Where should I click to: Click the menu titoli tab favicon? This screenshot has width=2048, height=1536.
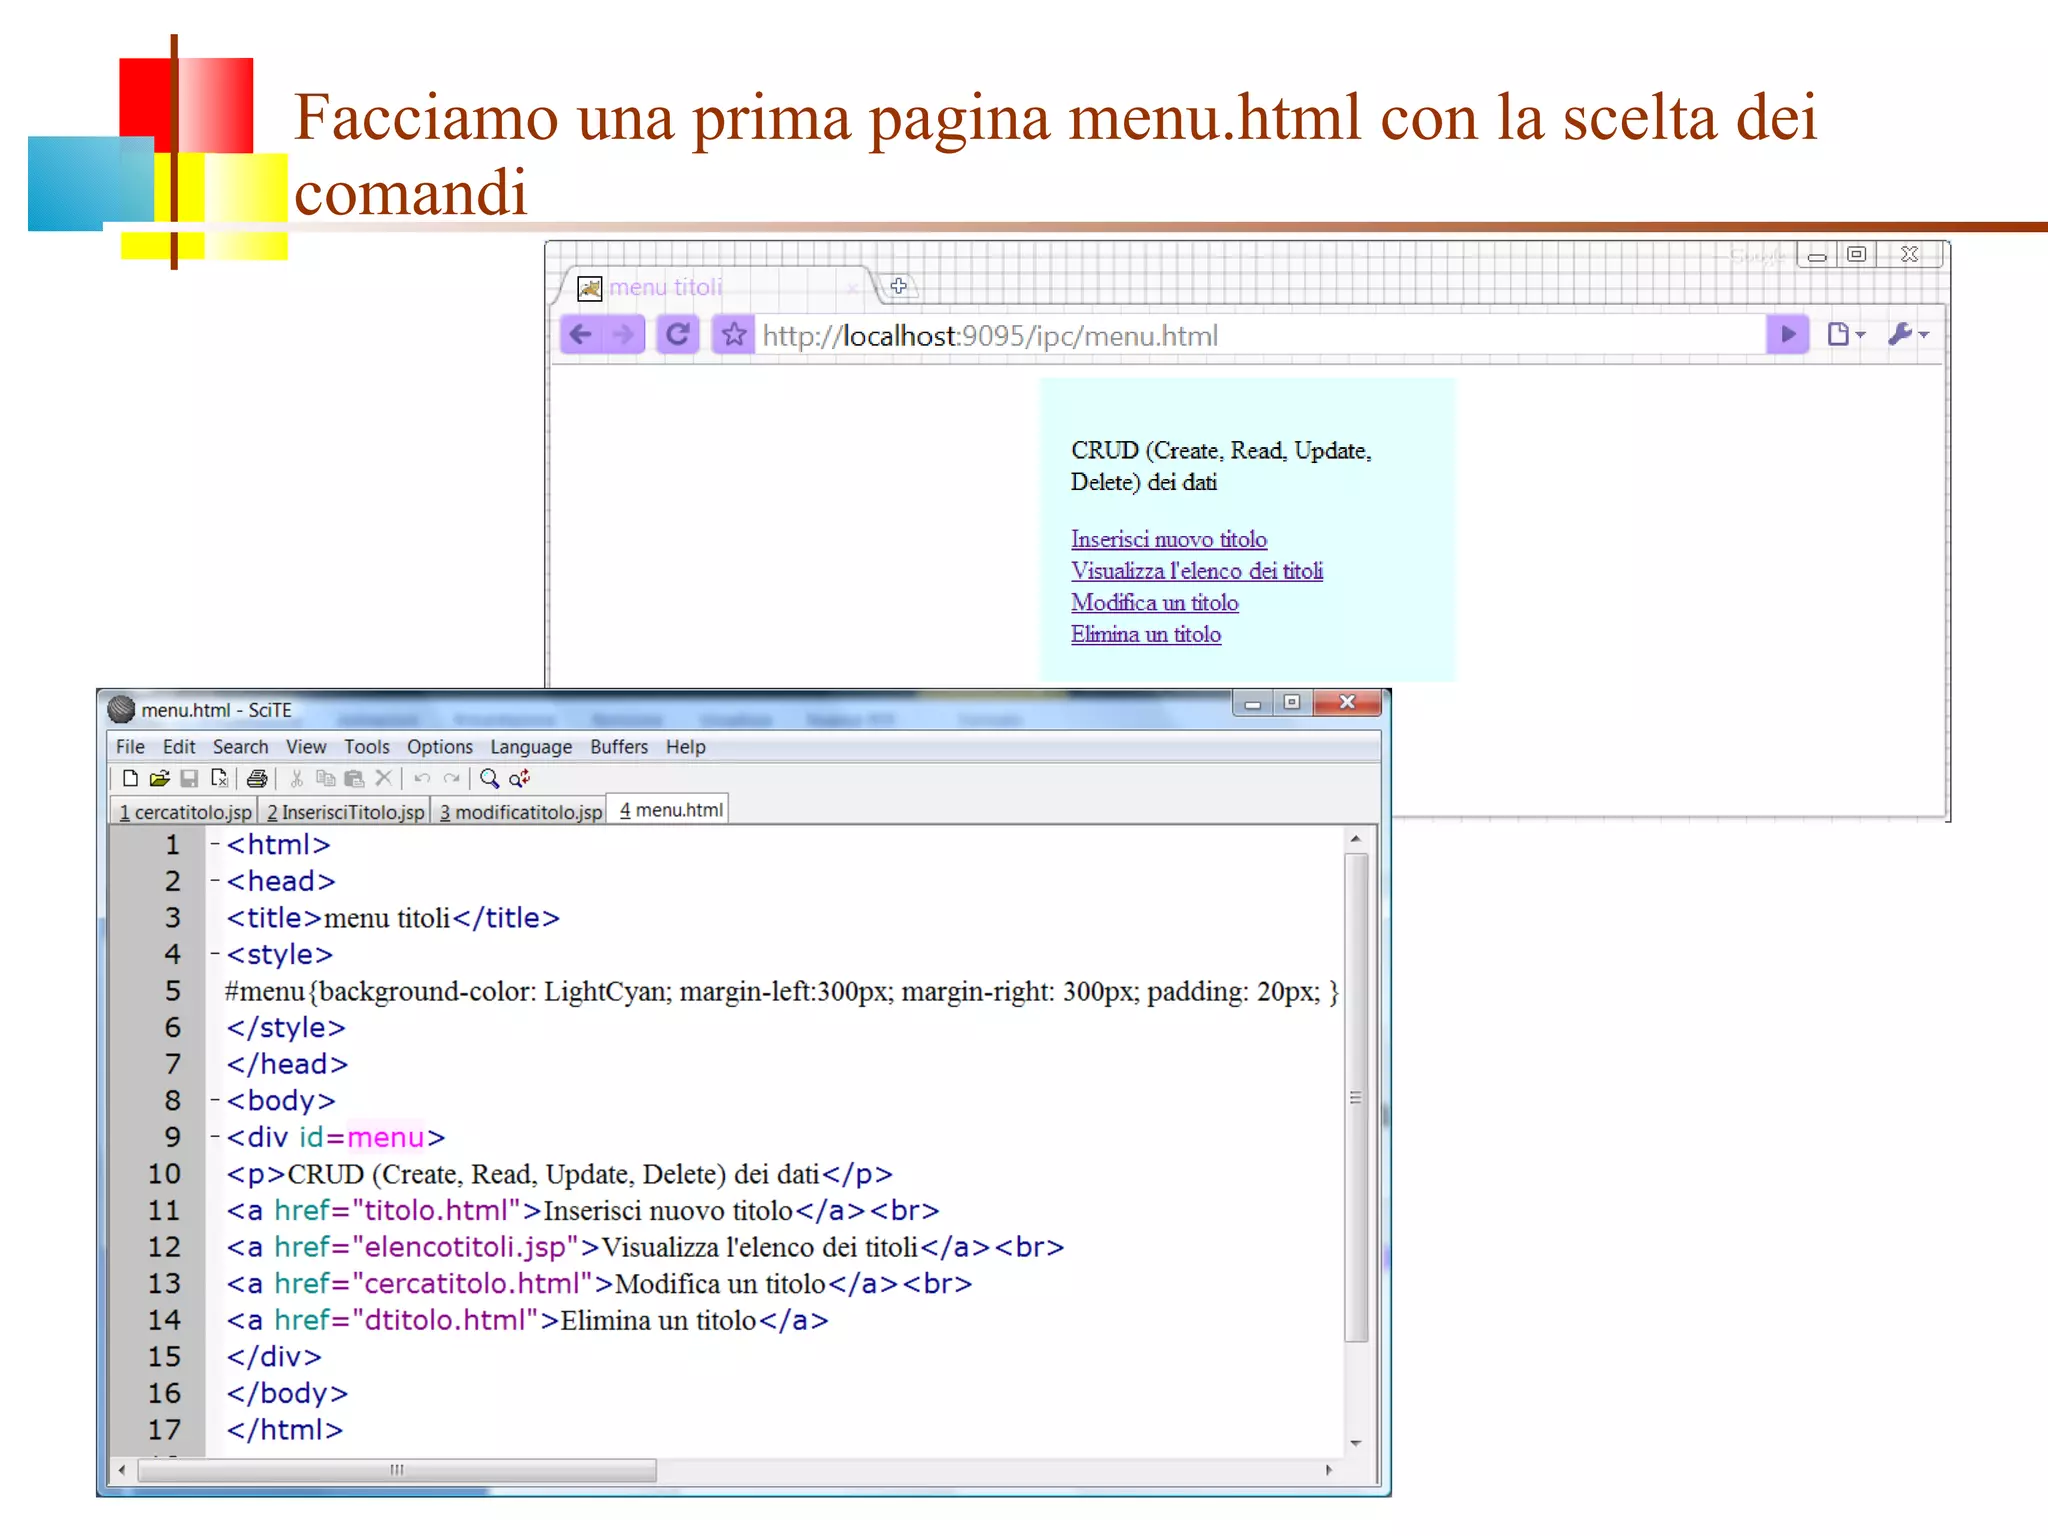[x=590, y=288]
